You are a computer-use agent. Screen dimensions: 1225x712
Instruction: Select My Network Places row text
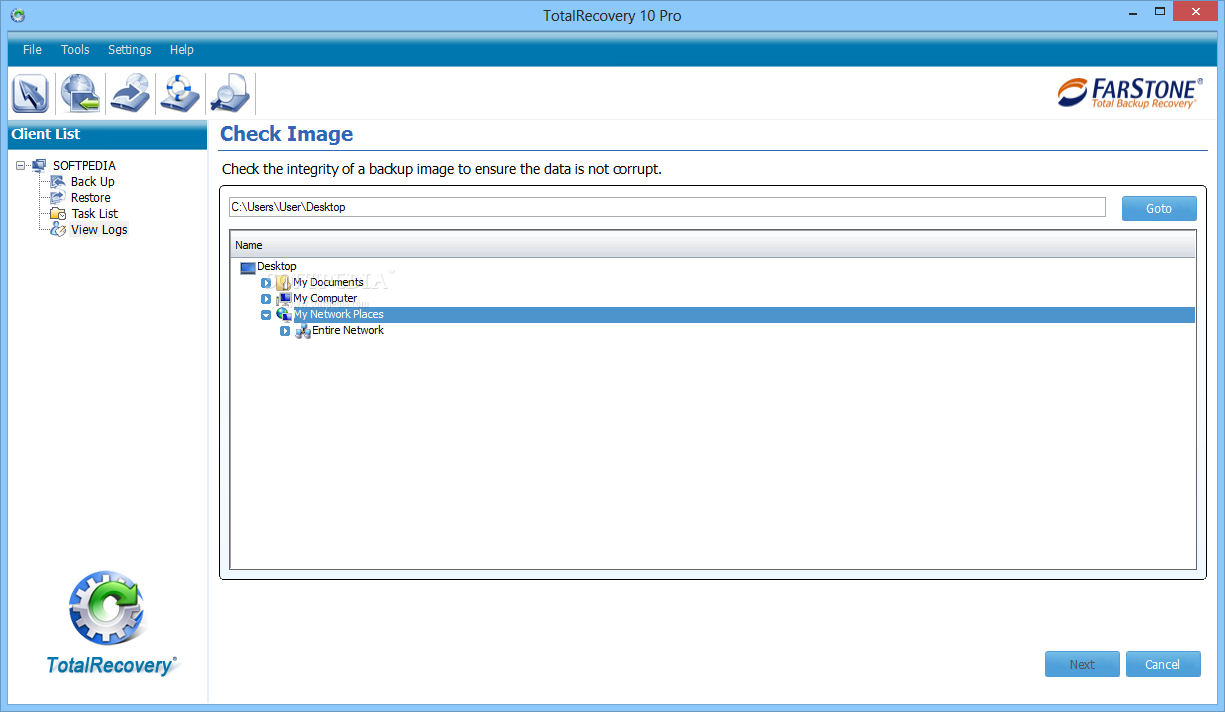click(x=338, y=314)
